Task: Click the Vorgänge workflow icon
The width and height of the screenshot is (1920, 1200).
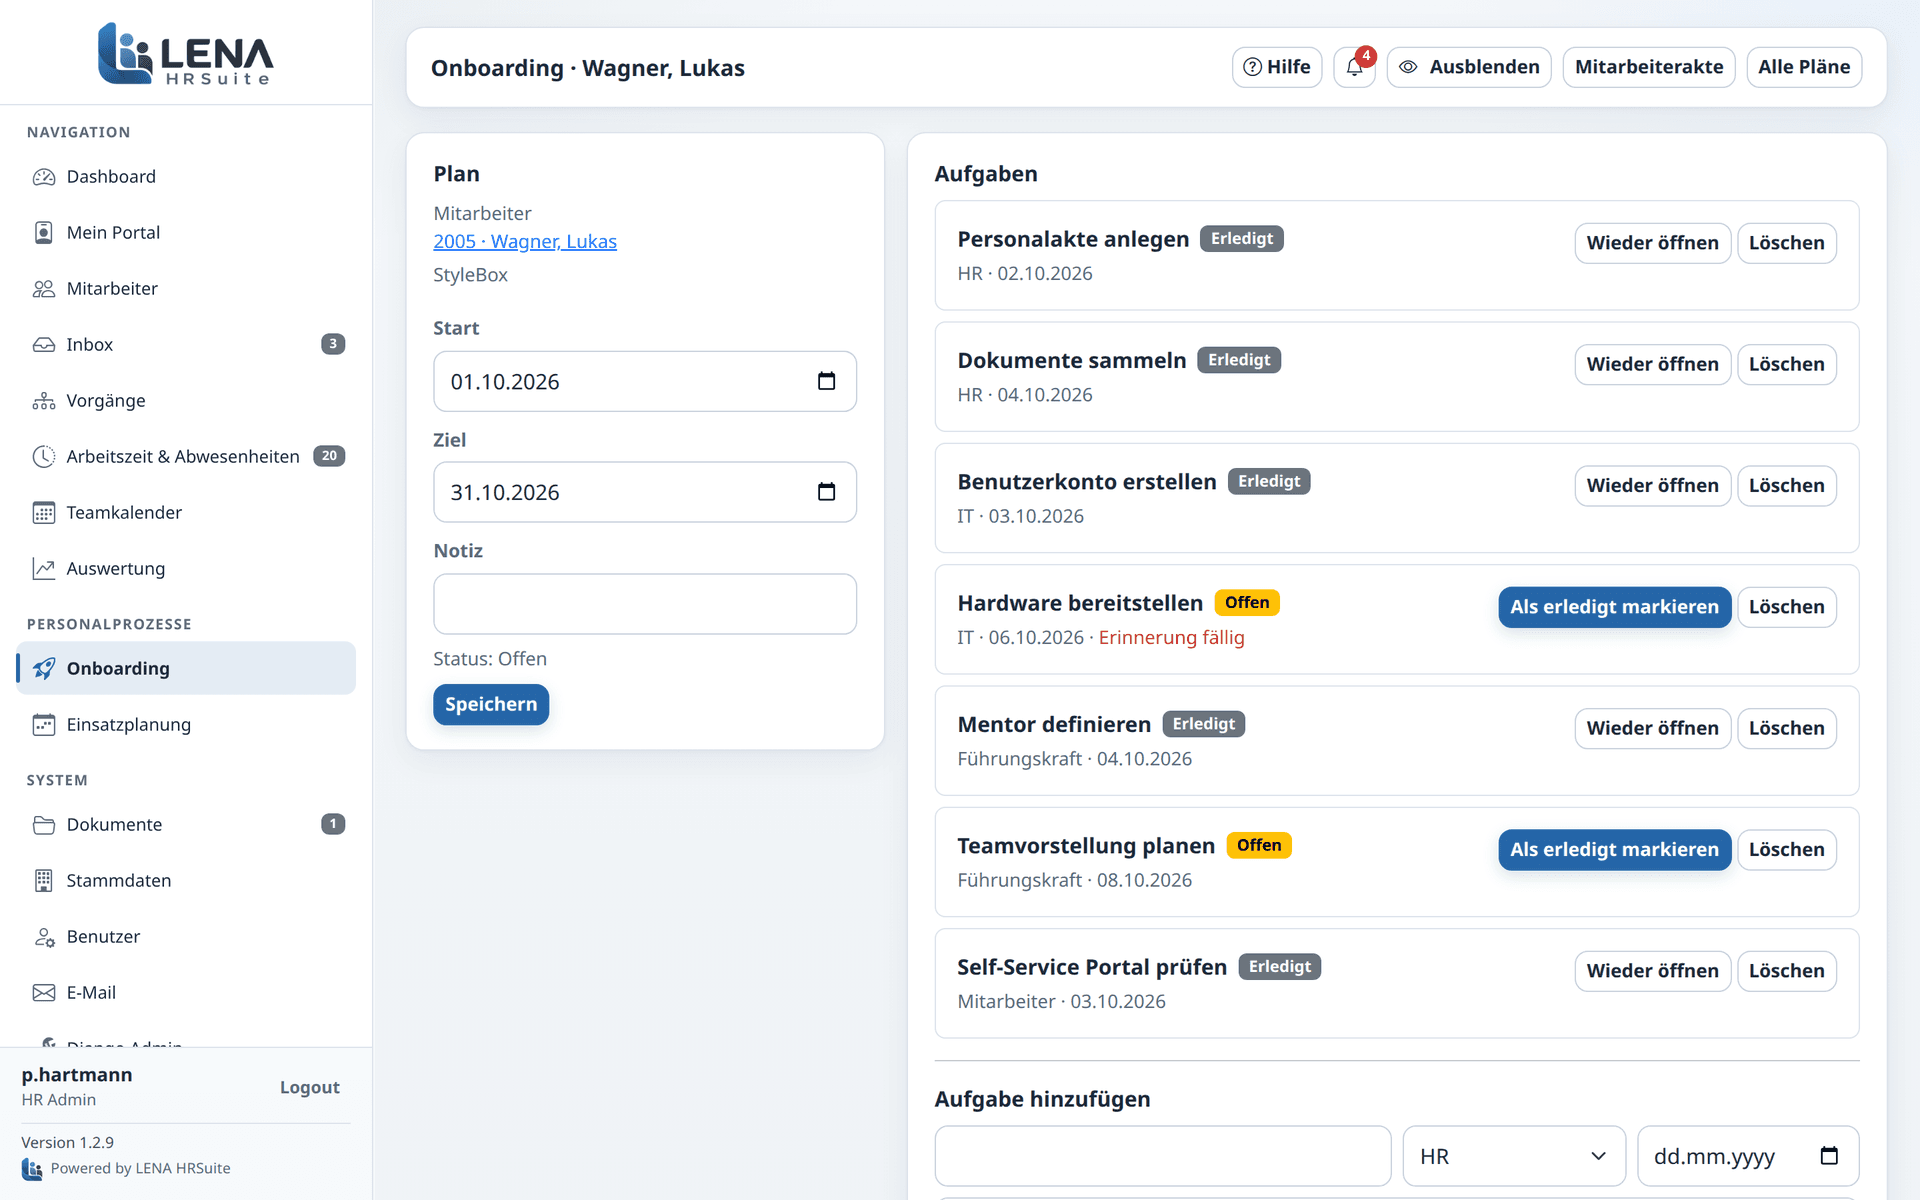Action: click(44, 401)
